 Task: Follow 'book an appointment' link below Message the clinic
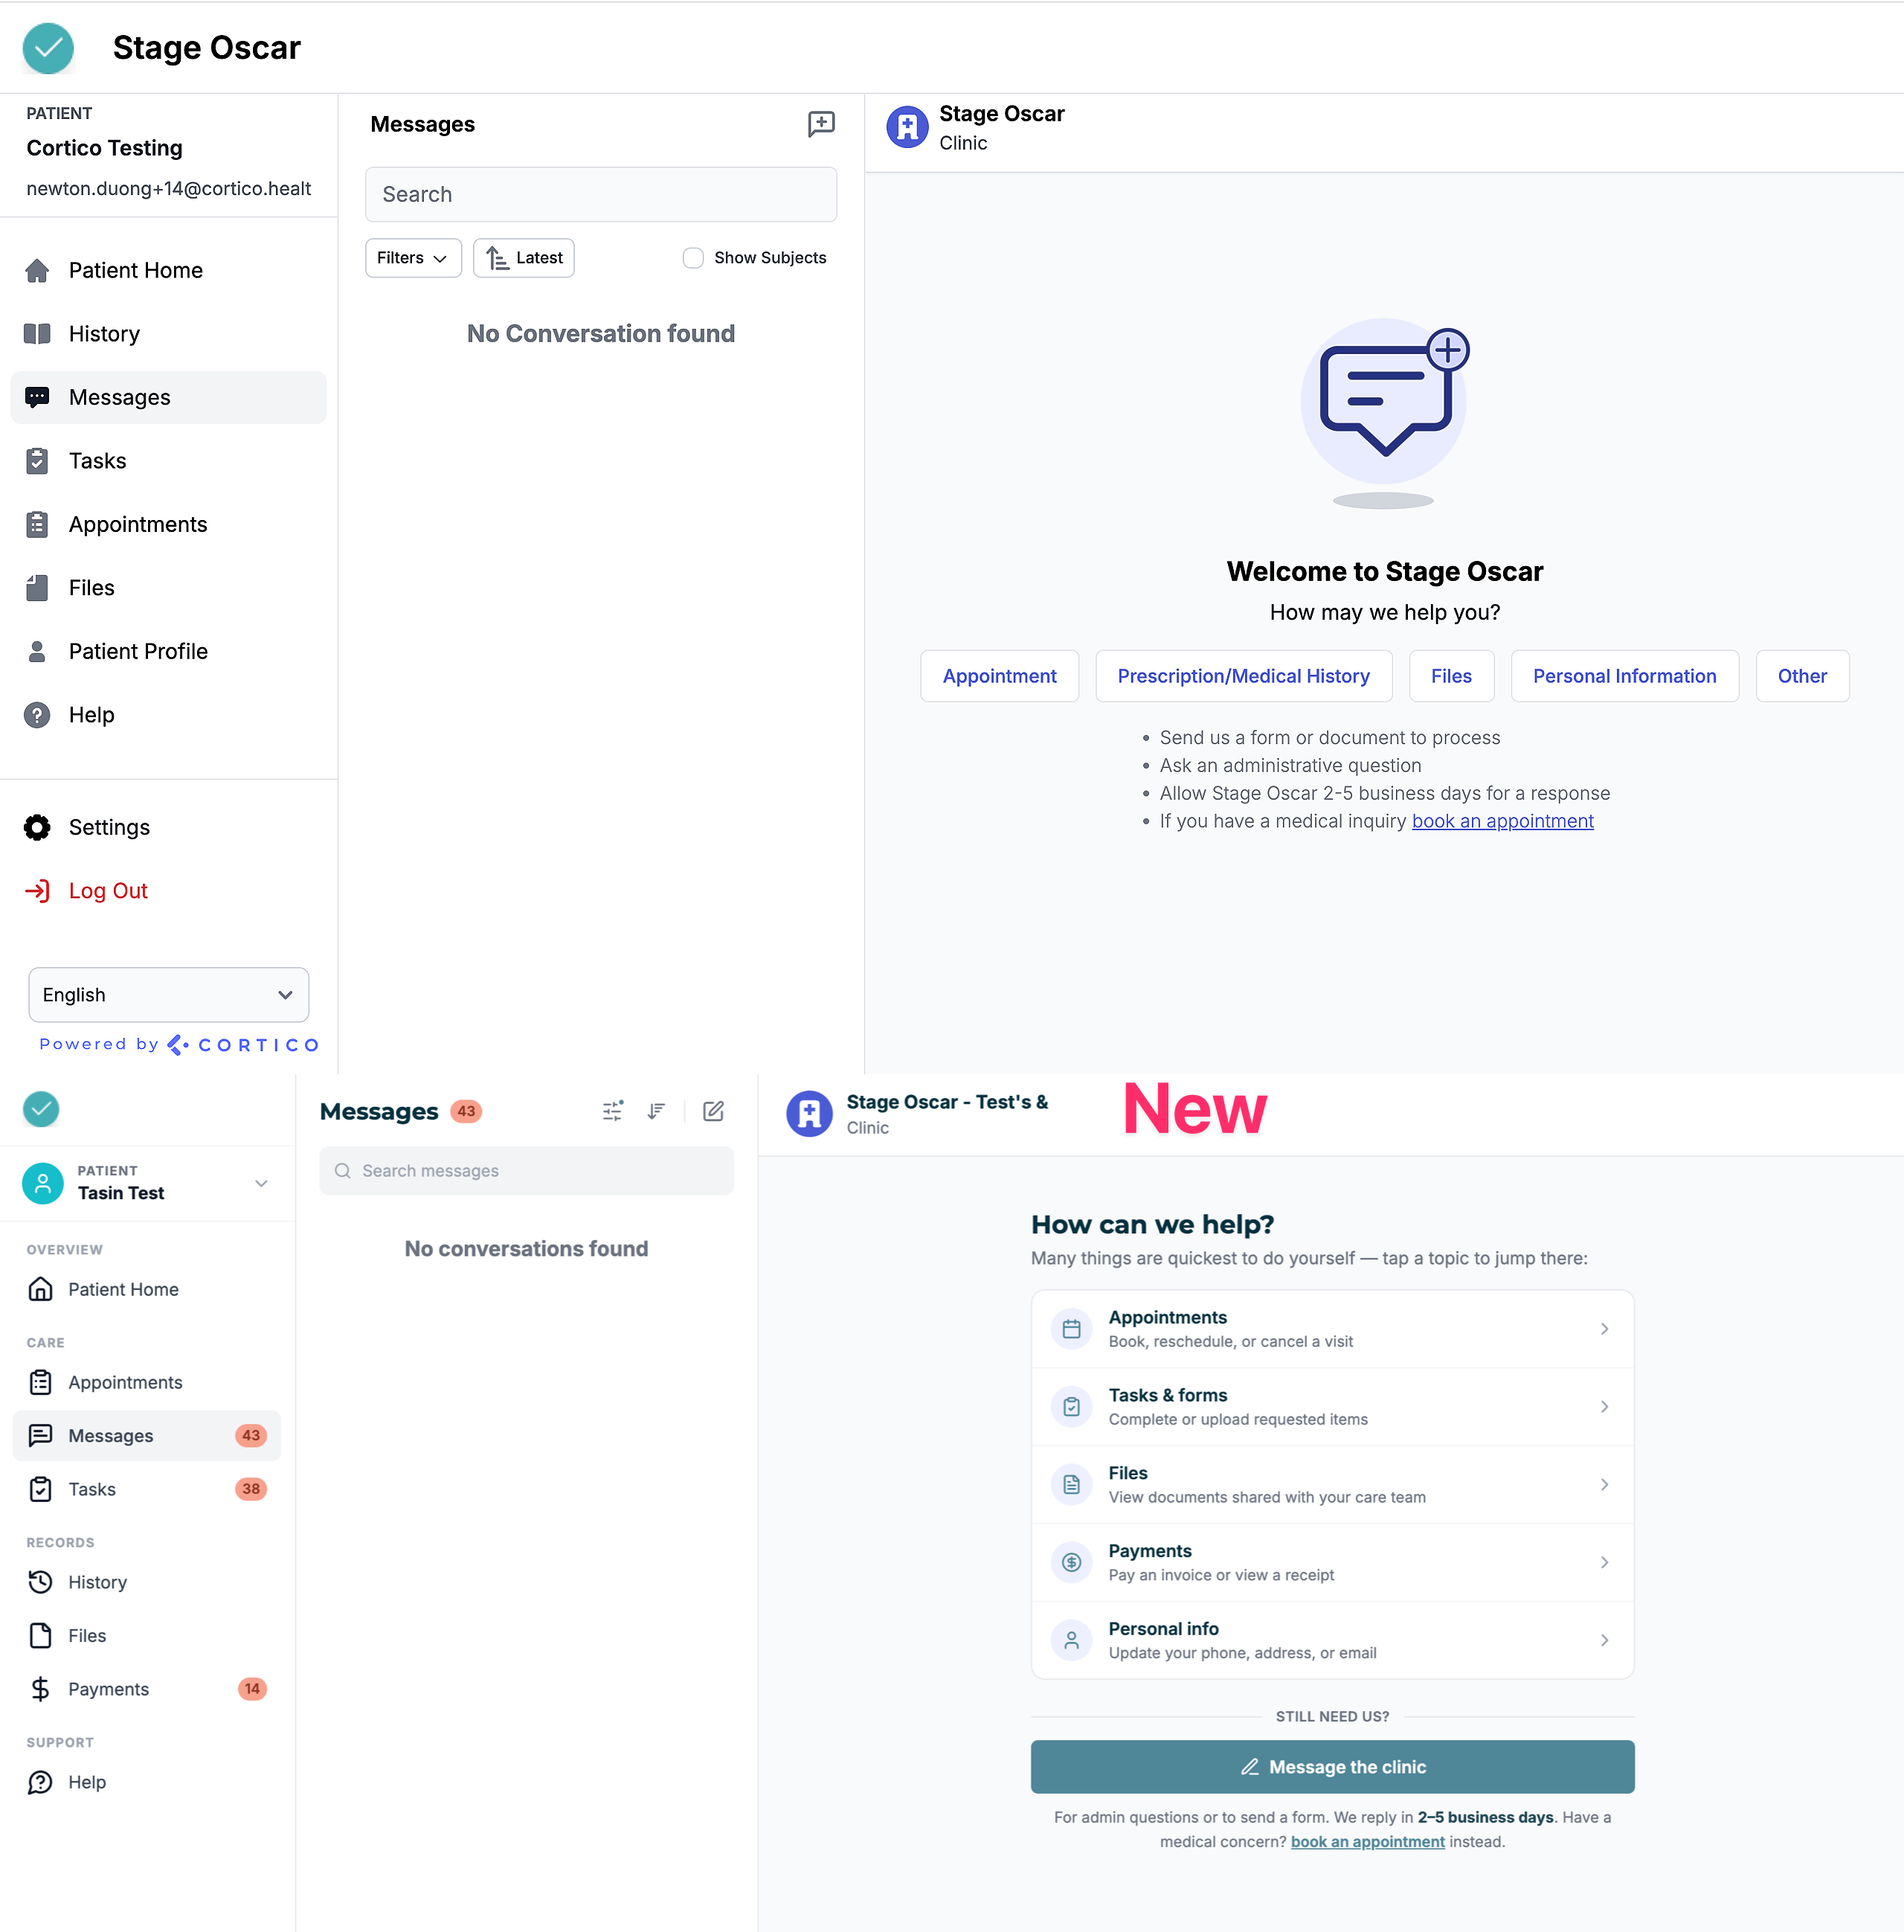point(1367,1842)
